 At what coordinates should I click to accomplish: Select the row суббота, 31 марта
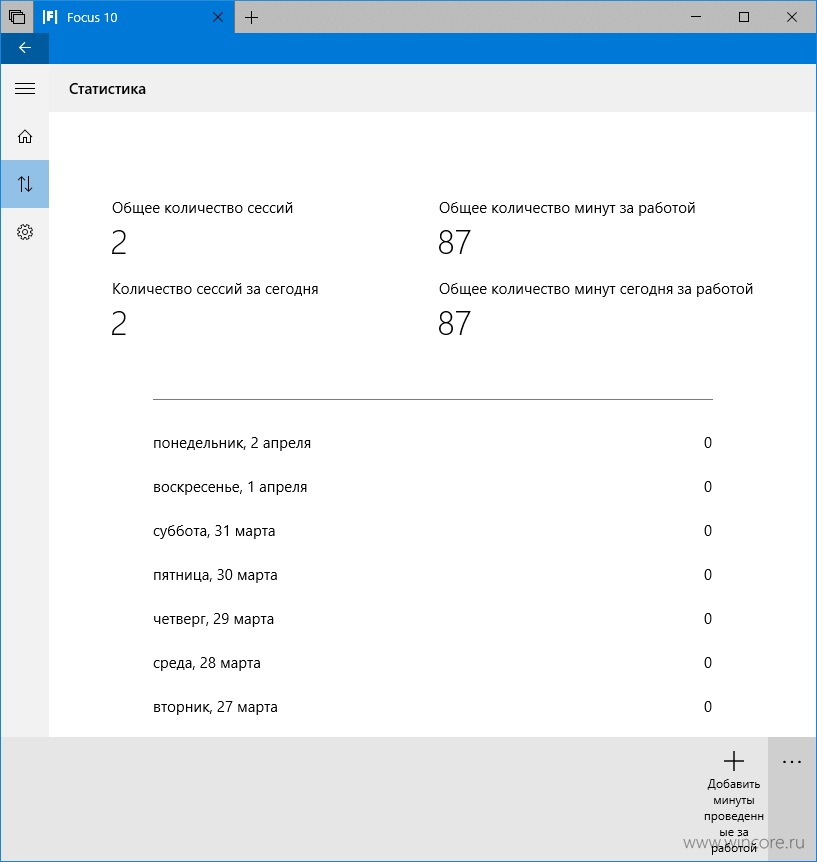(433, 531)
